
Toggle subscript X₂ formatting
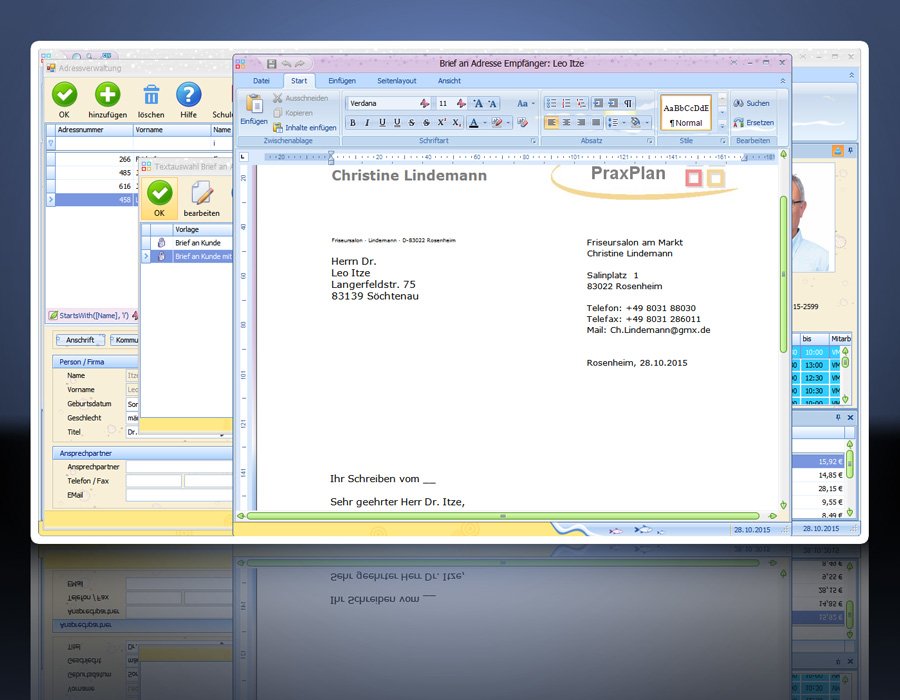[456, 122]
